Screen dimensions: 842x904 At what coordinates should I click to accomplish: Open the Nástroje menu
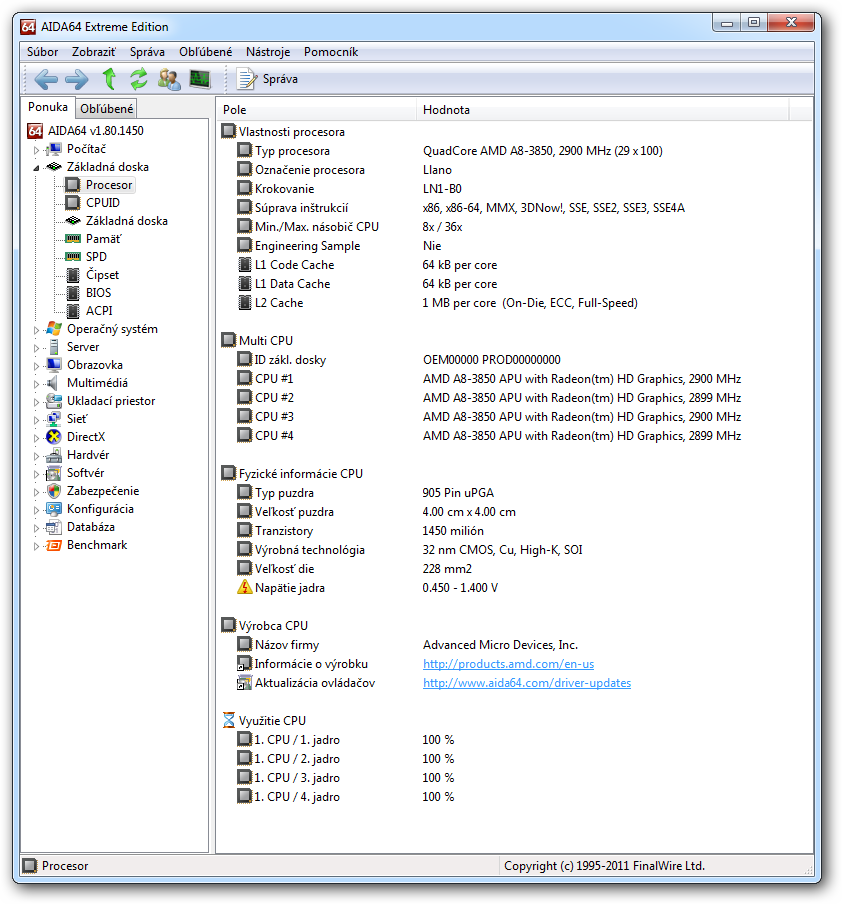pyautogui.click(x=268, y=52)
